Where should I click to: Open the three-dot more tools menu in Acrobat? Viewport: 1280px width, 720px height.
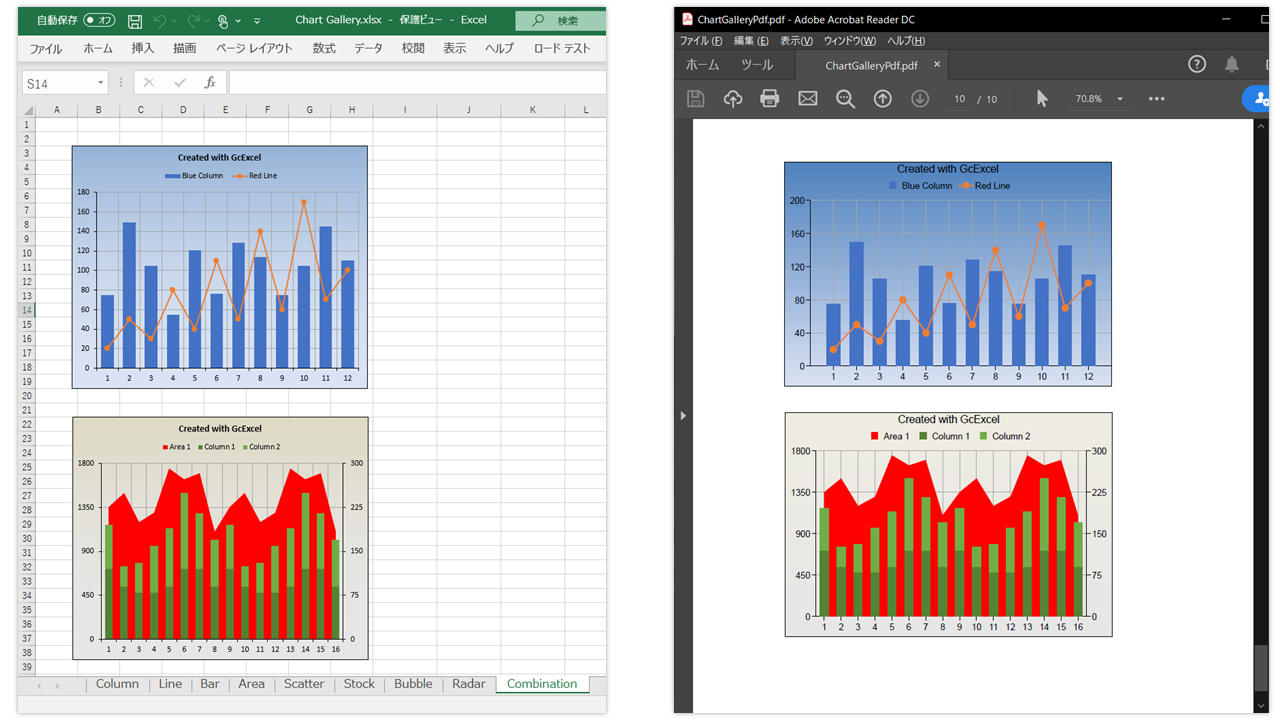coord(1157,99)
